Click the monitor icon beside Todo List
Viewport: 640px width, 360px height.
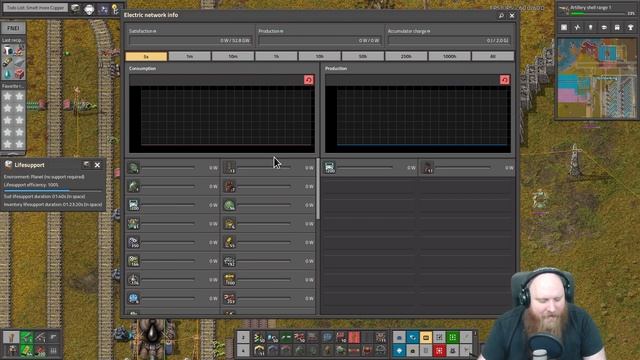point(75,8)
